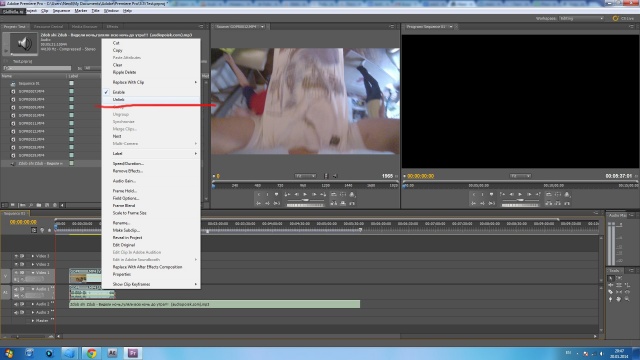Toggle sync lock on Audio 2 track
This screenshot has height=360, width=640.
(22, 304)
